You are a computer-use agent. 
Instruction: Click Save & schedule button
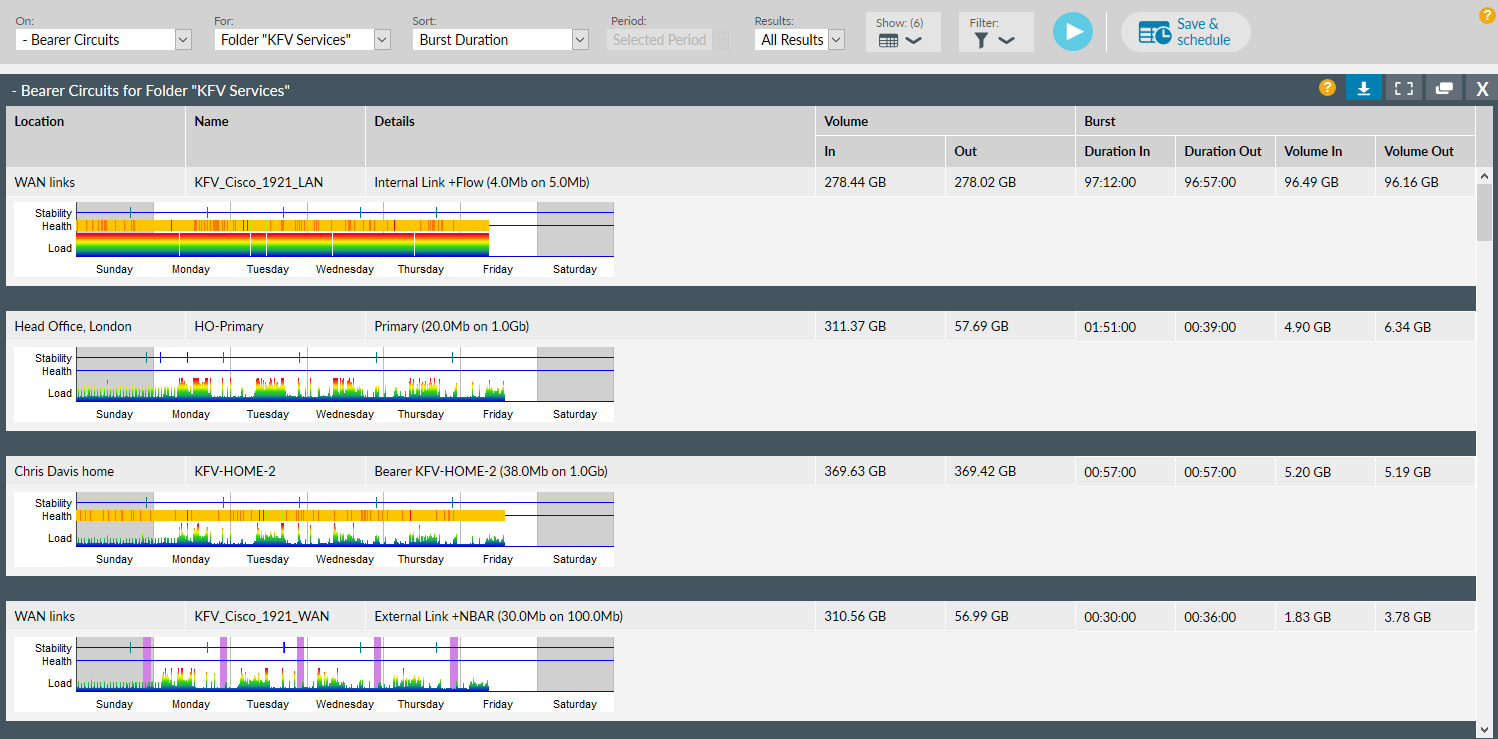[1185, 32]
